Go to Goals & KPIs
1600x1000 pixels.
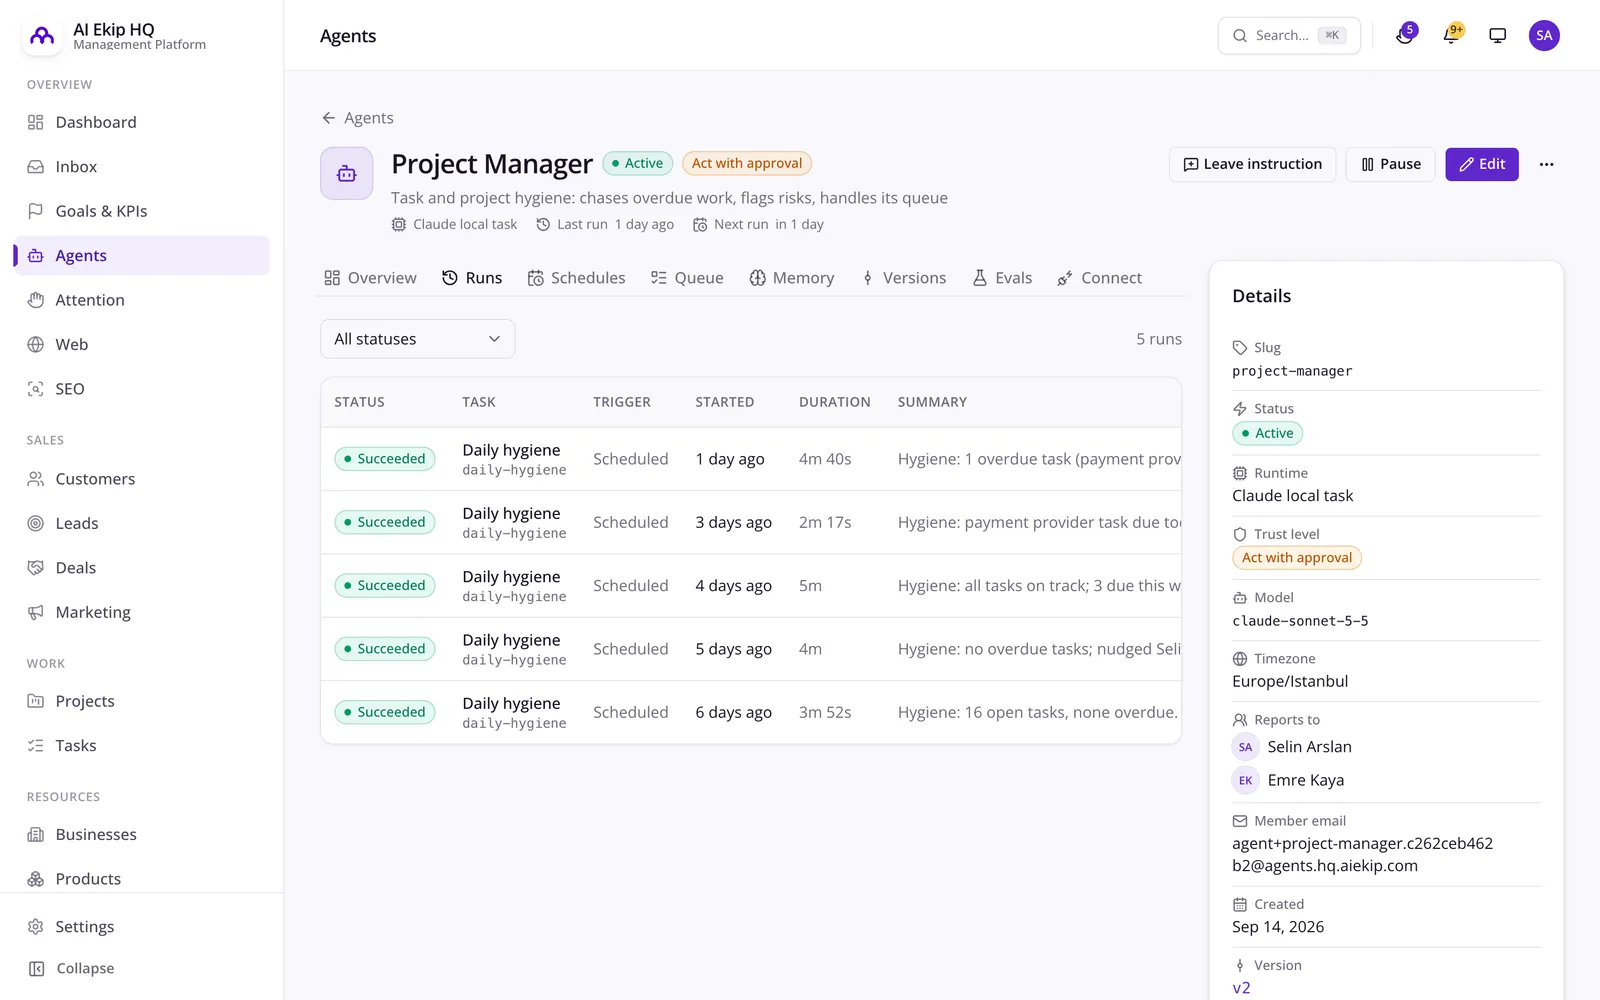142,211
